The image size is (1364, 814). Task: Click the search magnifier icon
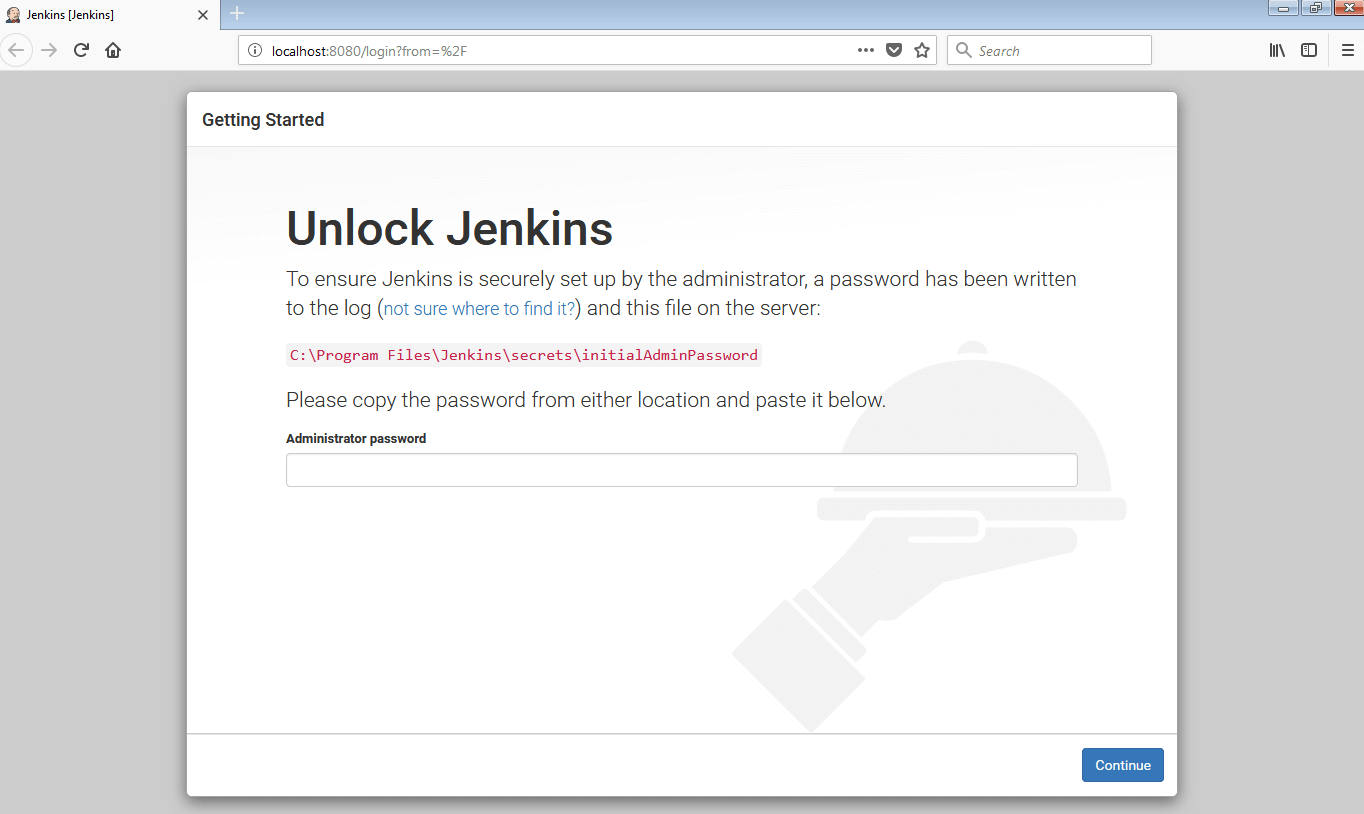click(964, 50)
